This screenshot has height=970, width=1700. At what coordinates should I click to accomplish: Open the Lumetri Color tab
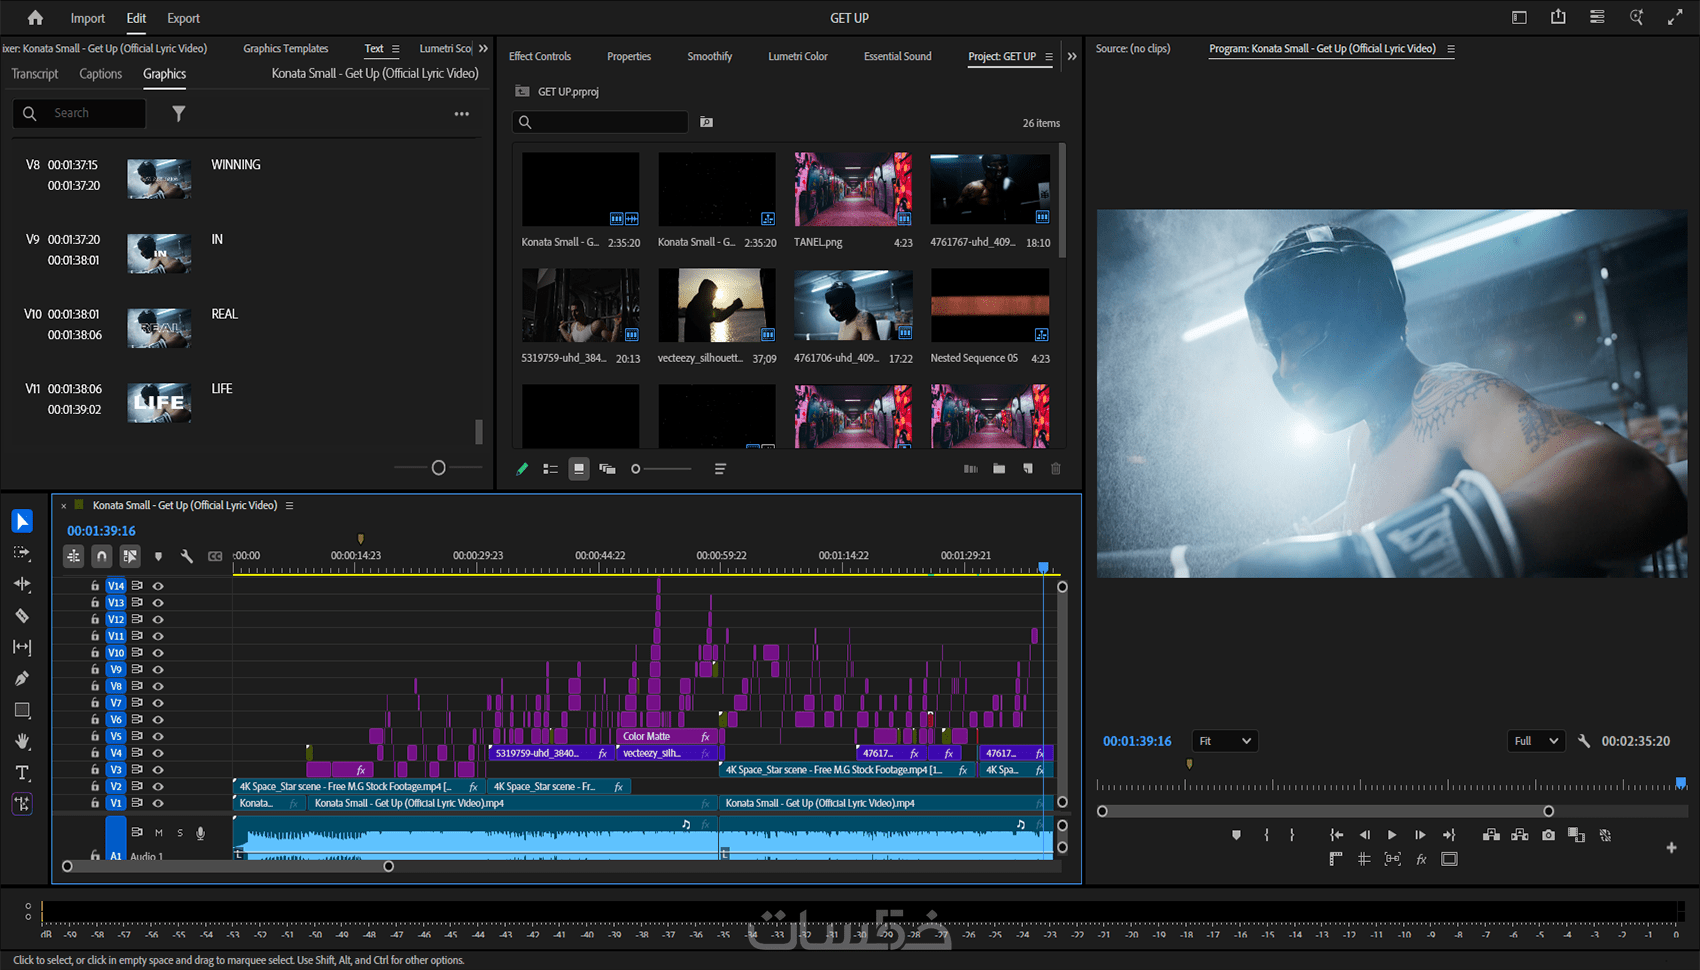(x=798, y=57)
